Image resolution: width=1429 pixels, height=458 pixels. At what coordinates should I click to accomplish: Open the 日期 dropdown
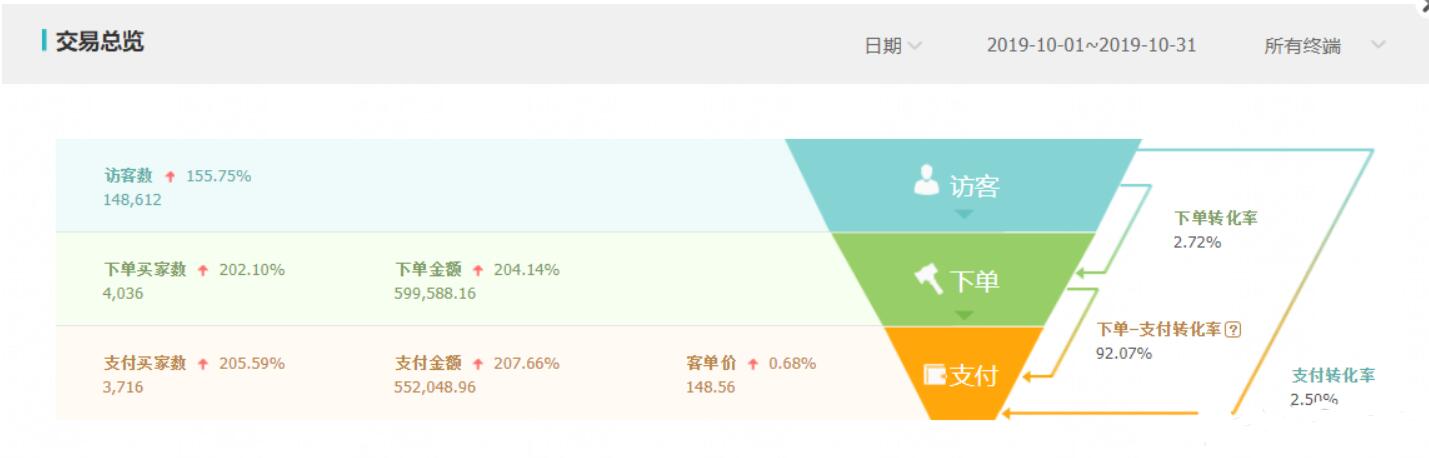click(892, 45)
